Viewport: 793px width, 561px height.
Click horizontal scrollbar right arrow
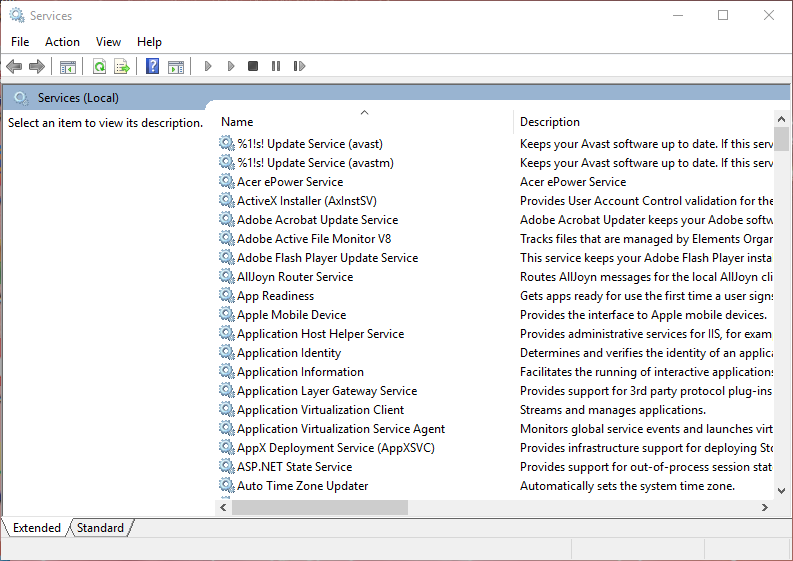click(x=765, y=507)
